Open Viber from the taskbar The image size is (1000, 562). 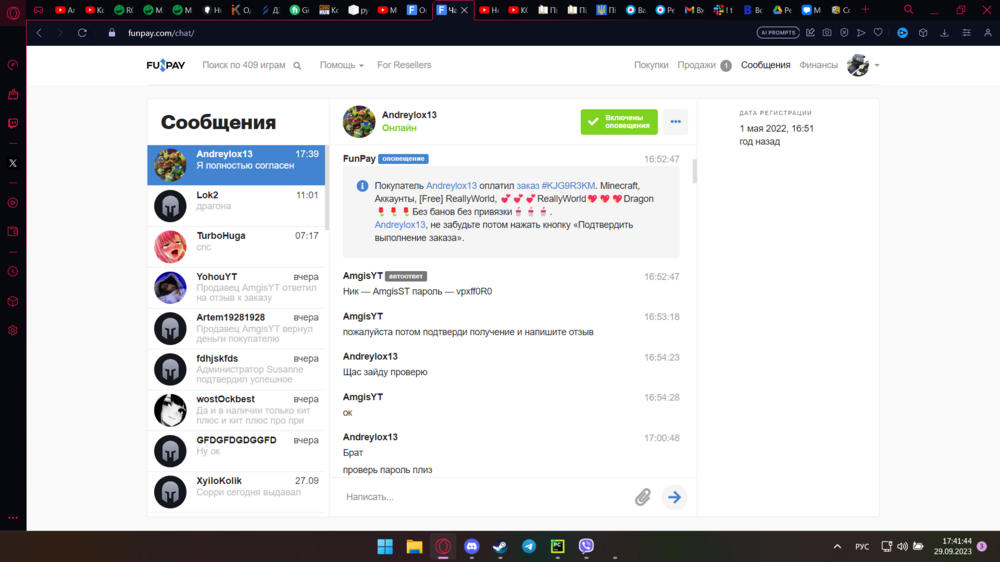pos(586,546)
